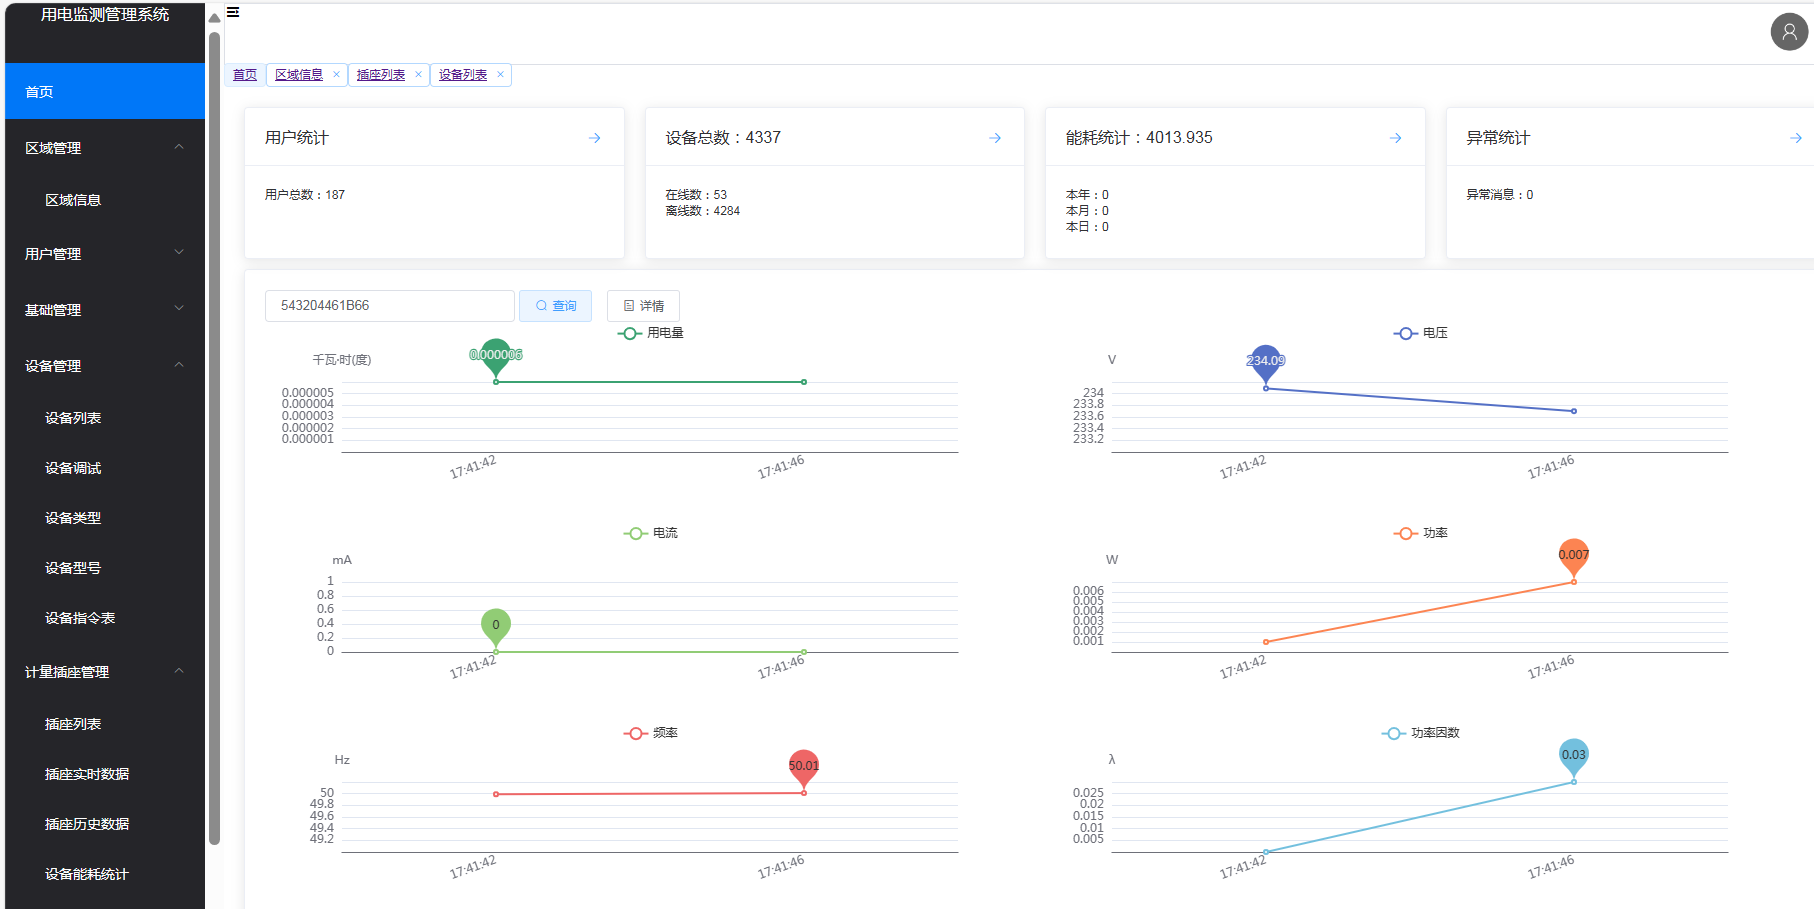Viewport: 1814px width, 909px height.
Task: Toggle the 用电量 legend series
Action: [651, 333]
